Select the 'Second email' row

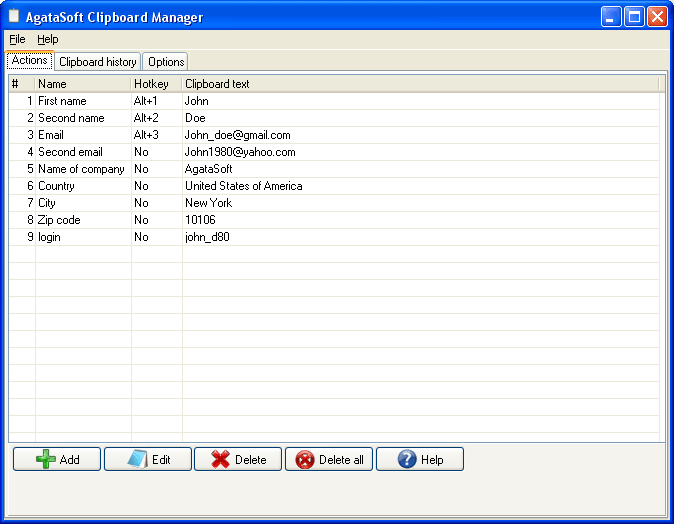[x=334, y=152]
